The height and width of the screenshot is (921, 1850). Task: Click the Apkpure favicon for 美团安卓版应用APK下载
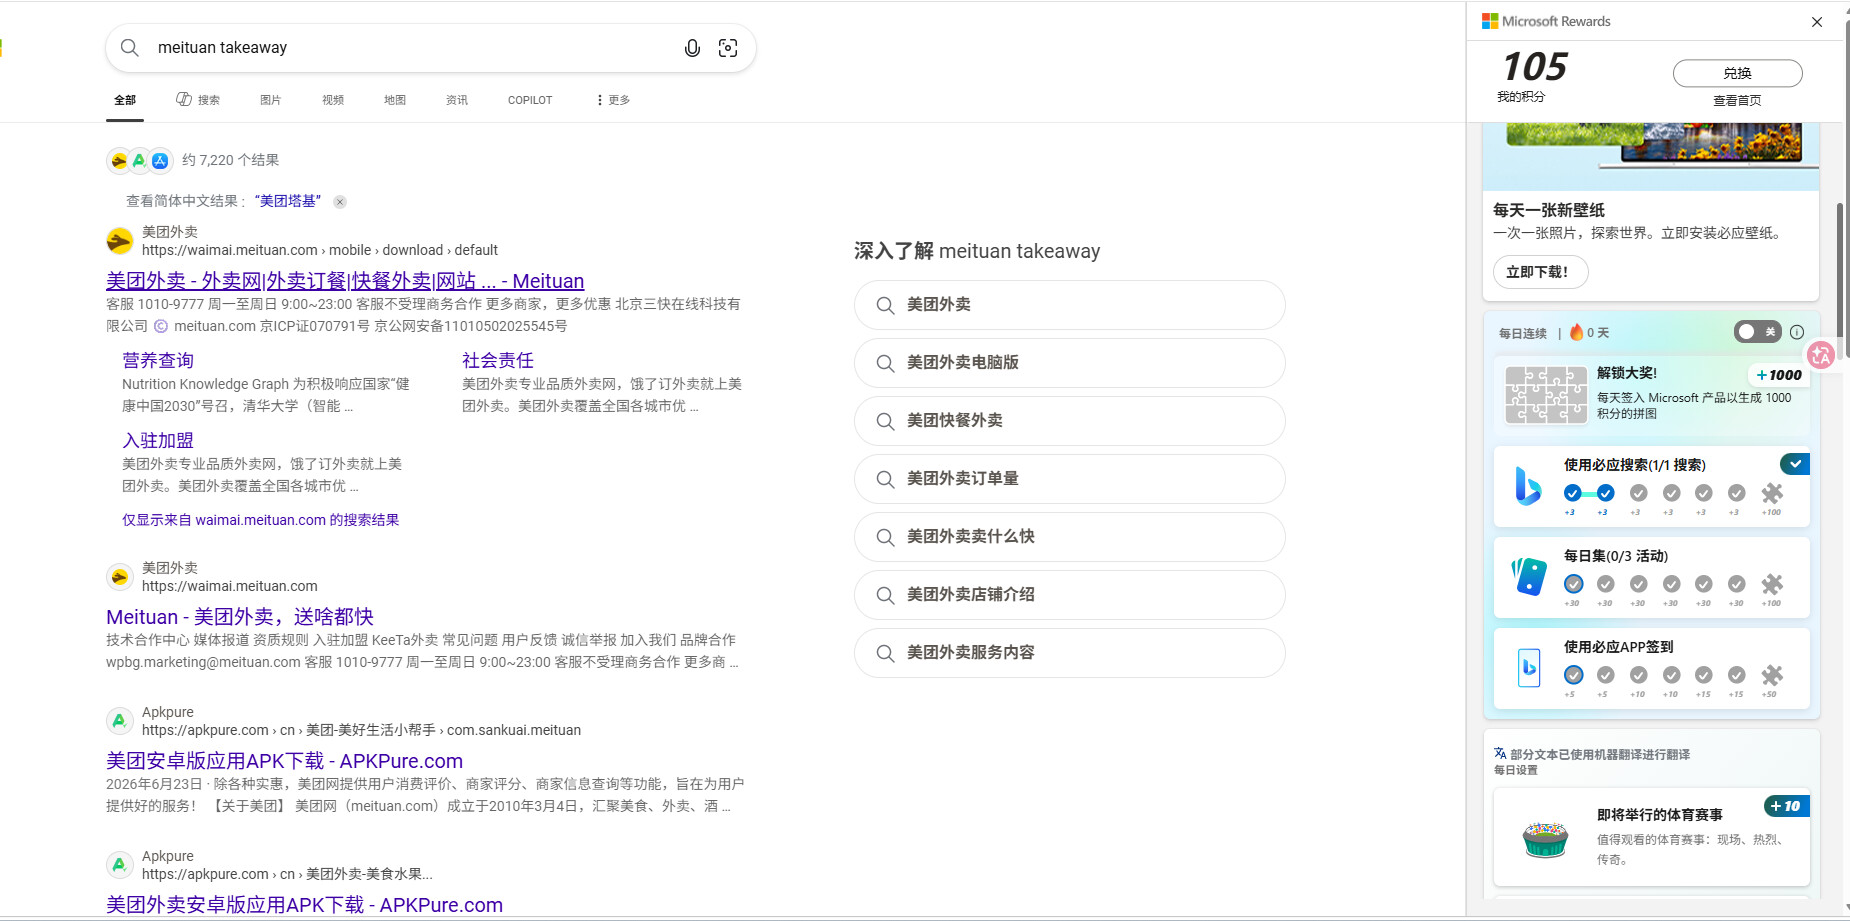[120, 721]
